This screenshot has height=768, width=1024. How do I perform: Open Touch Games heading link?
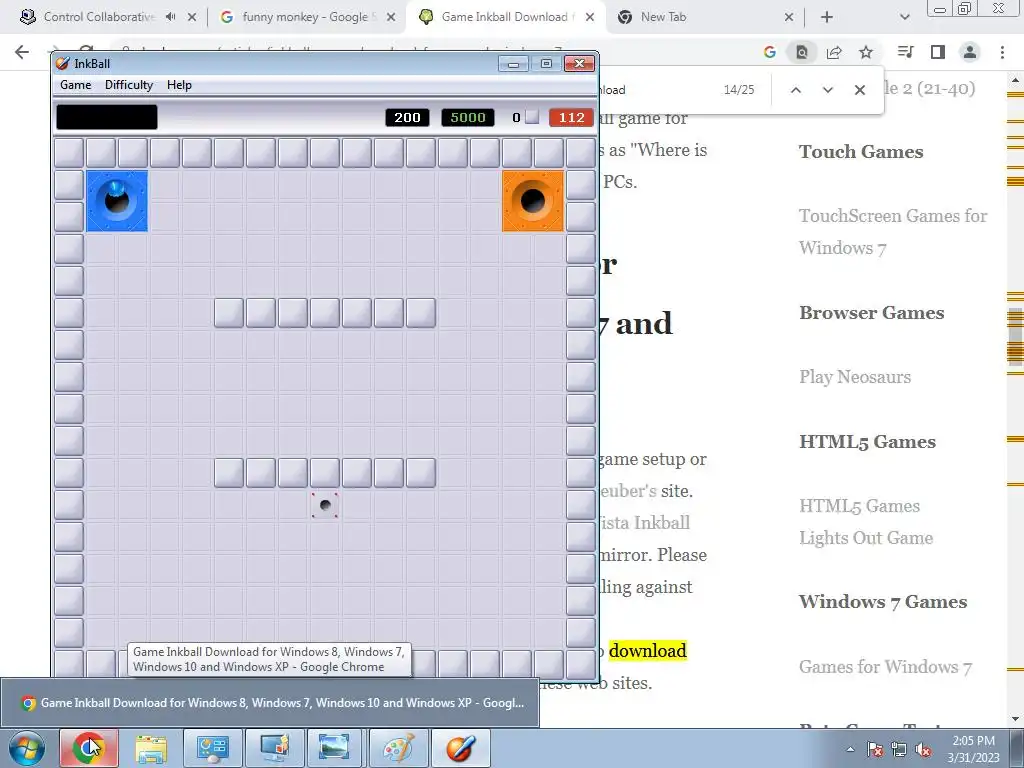tap(861, 152)
